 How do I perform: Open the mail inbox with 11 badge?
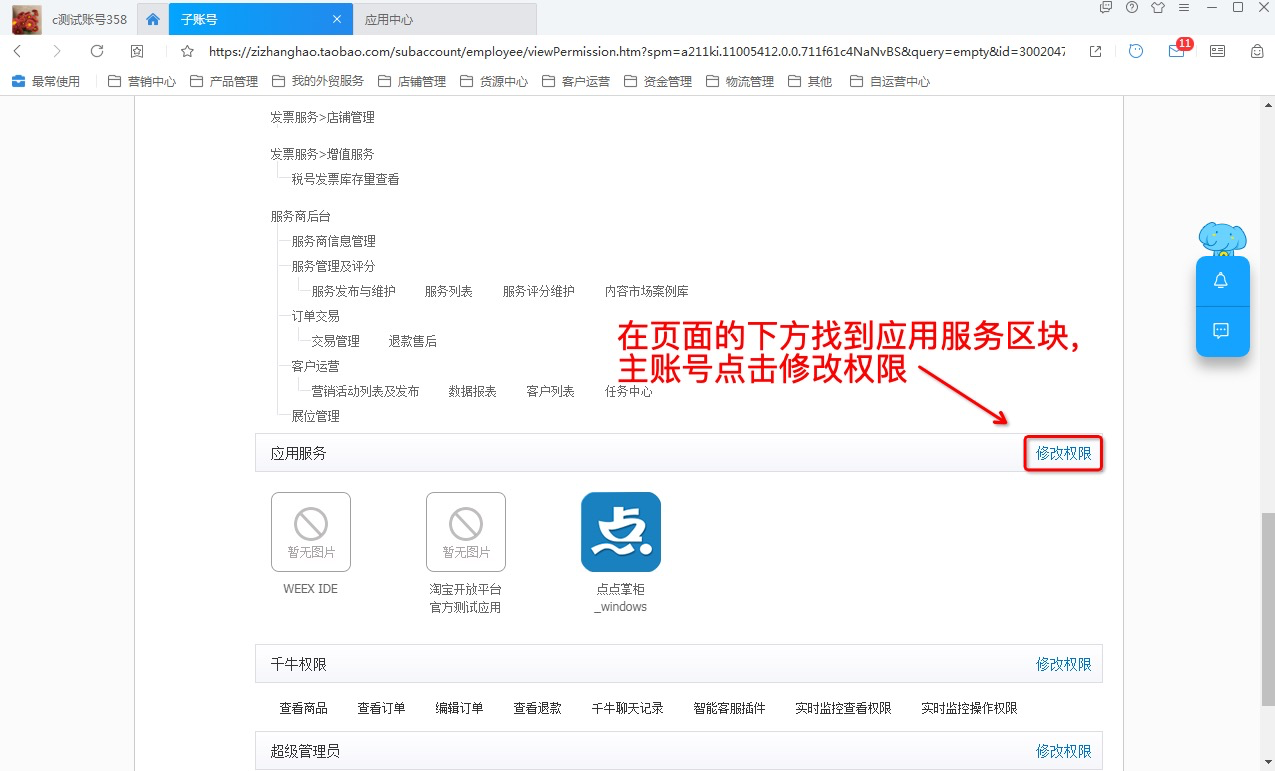[1177, 50]
